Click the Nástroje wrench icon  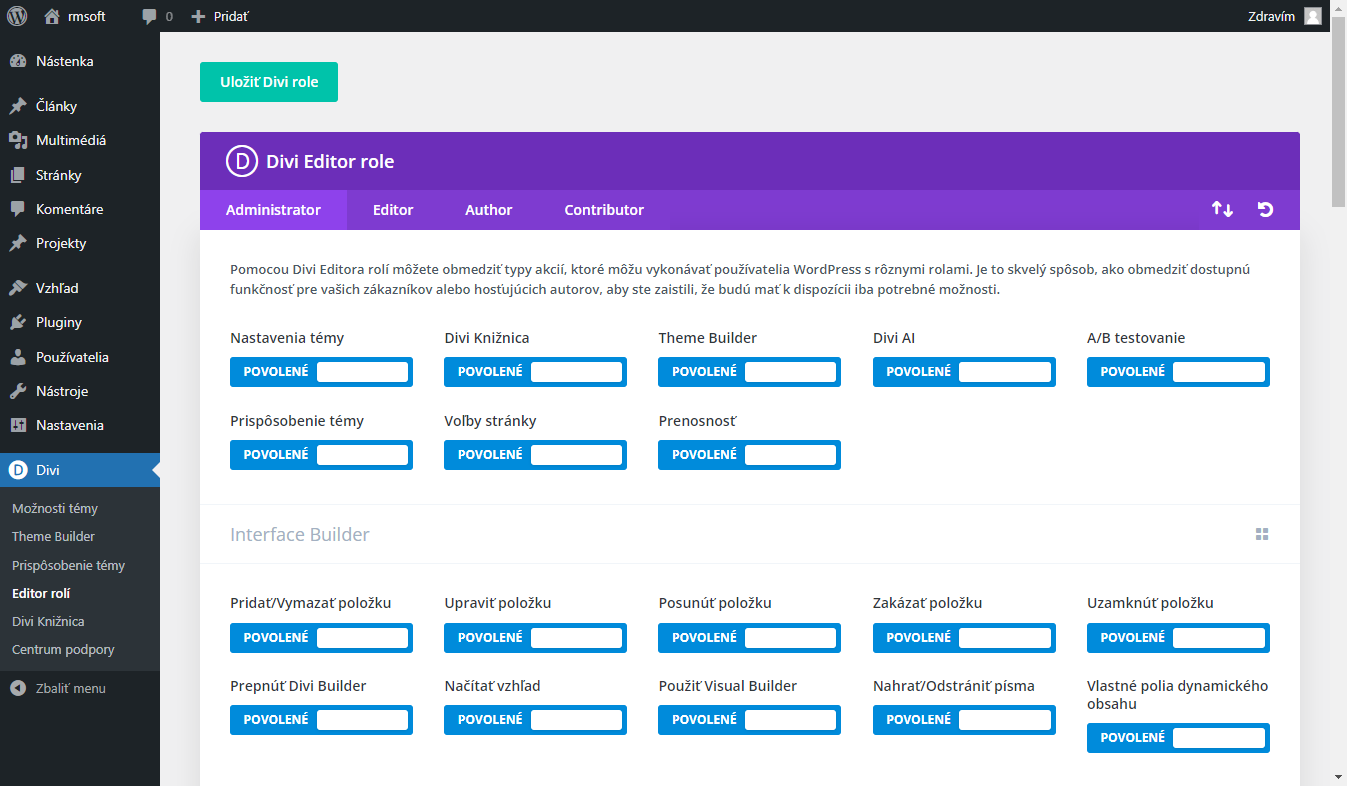tap(18, 391)
